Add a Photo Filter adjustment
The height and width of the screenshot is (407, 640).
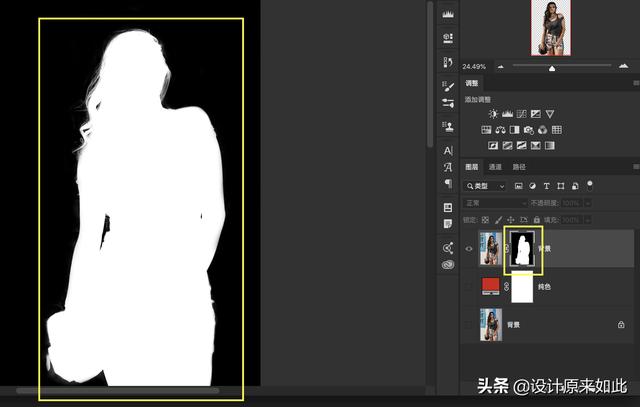tap(529, 130)
